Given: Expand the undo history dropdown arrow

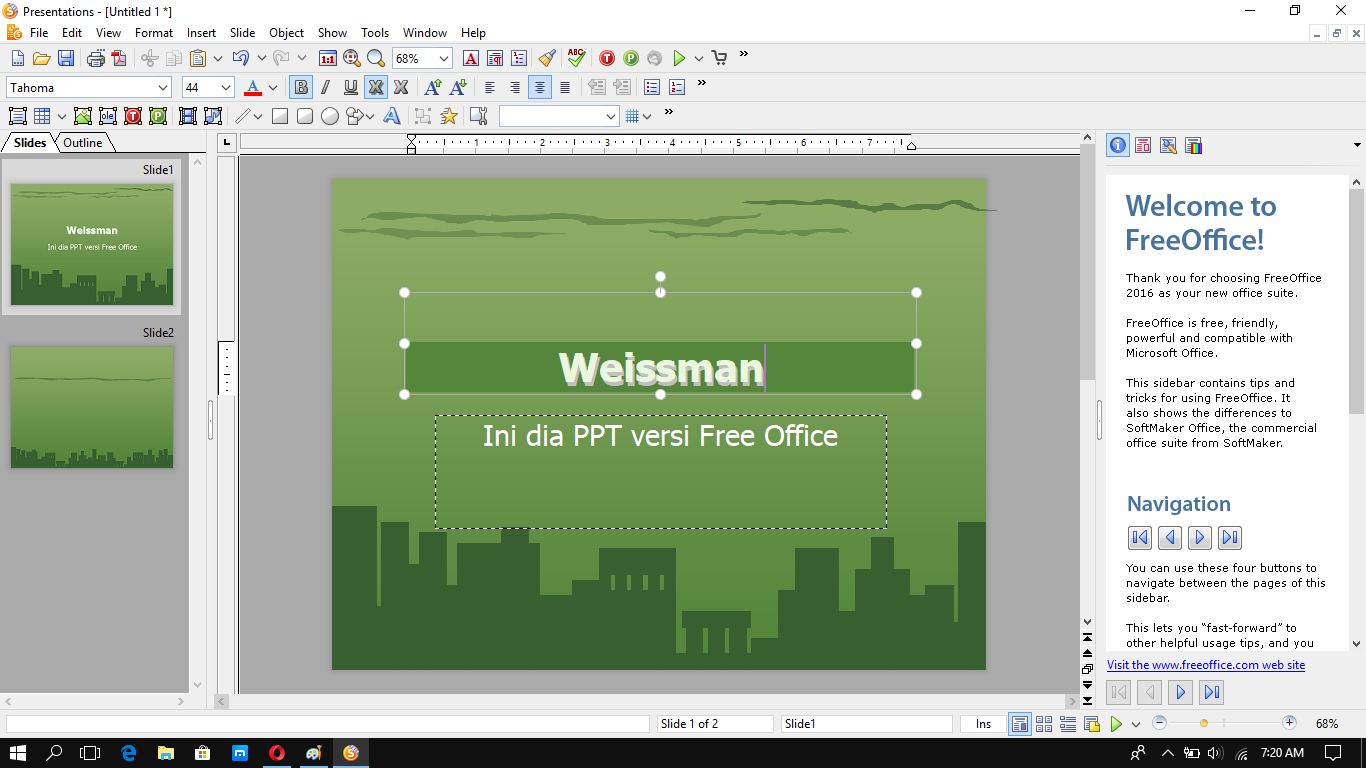Looking at the screenshot, I should [x=262, y=58].
